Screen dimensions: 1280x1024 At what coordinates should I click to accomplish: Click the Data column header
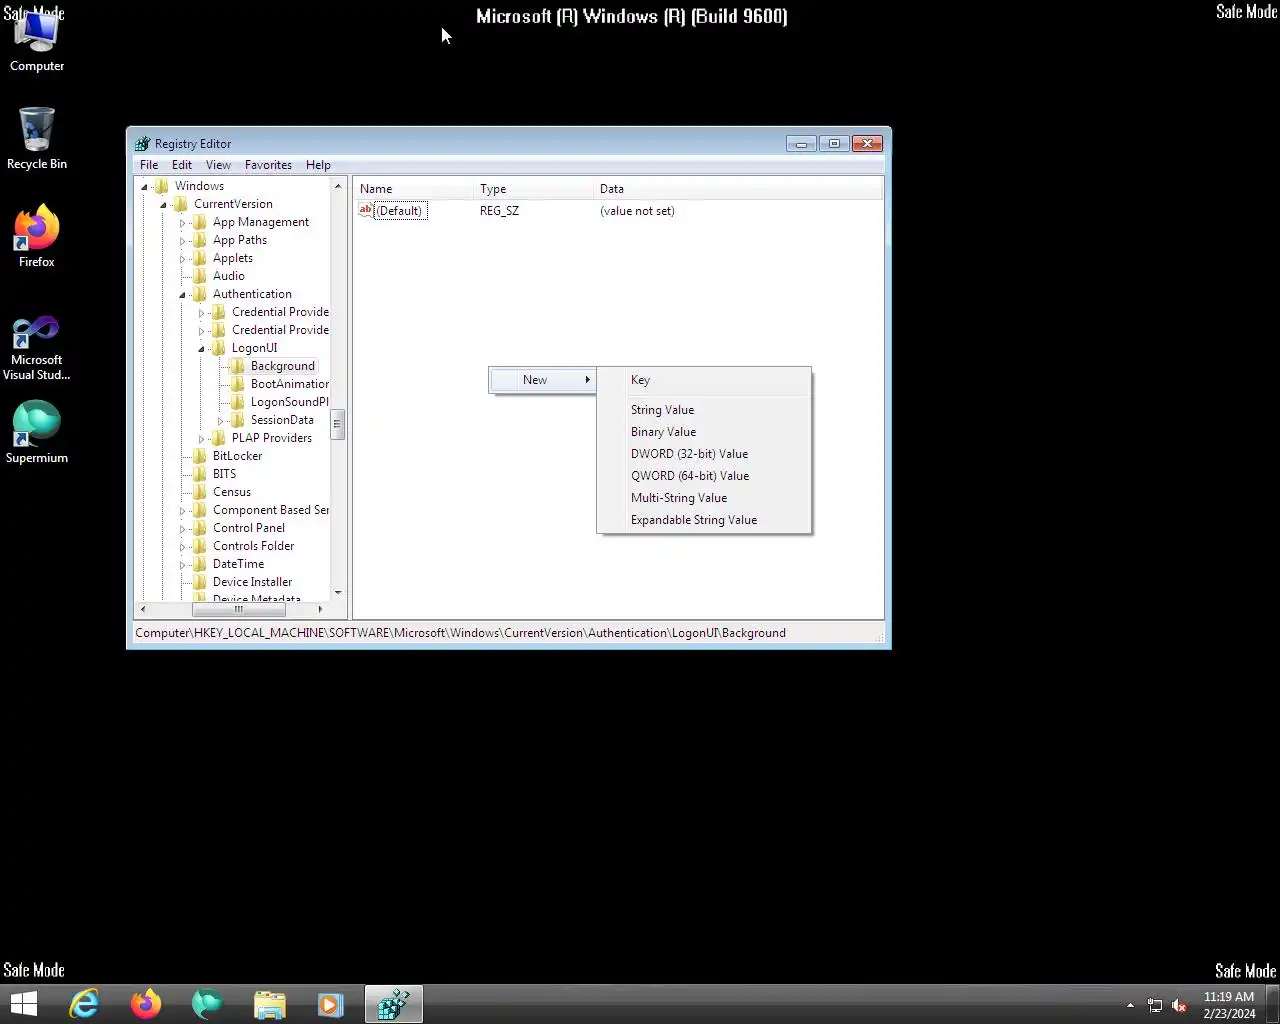click(738, 189)
